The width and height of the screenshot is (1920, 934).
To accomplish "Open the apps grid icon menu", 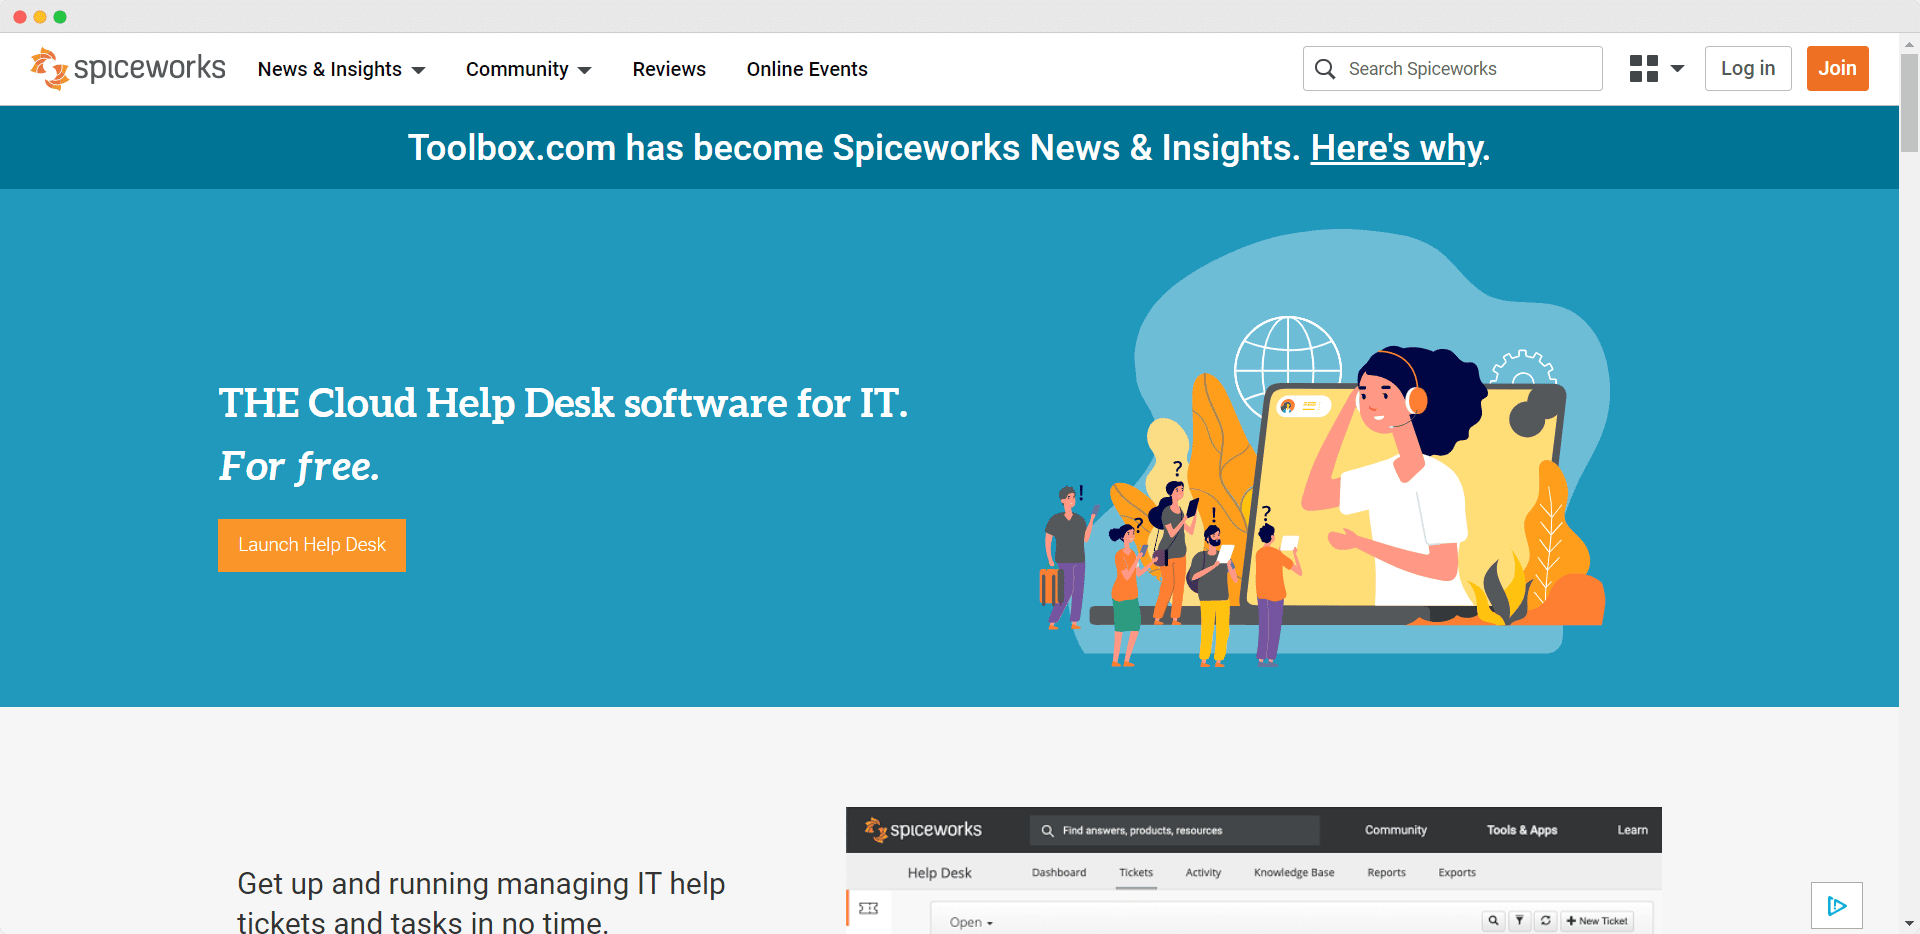I will pos(1644,69).
